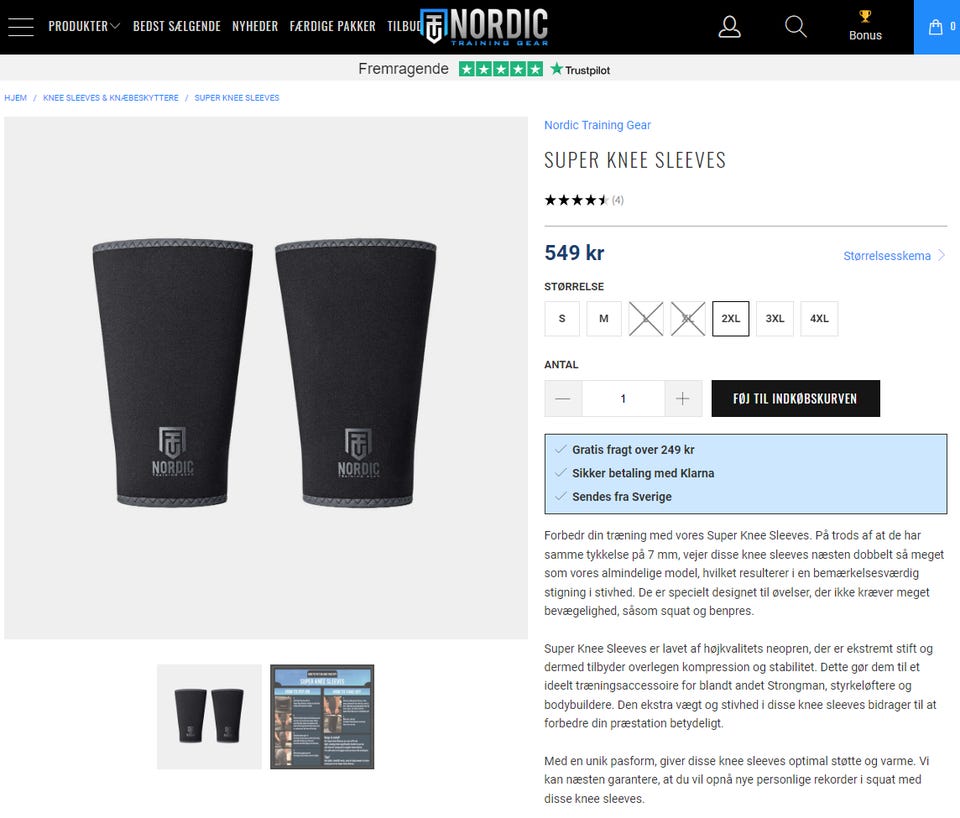The image size is (960, 818).
Task: Open the Nordic Training Gear brand link
Action: 597,125
